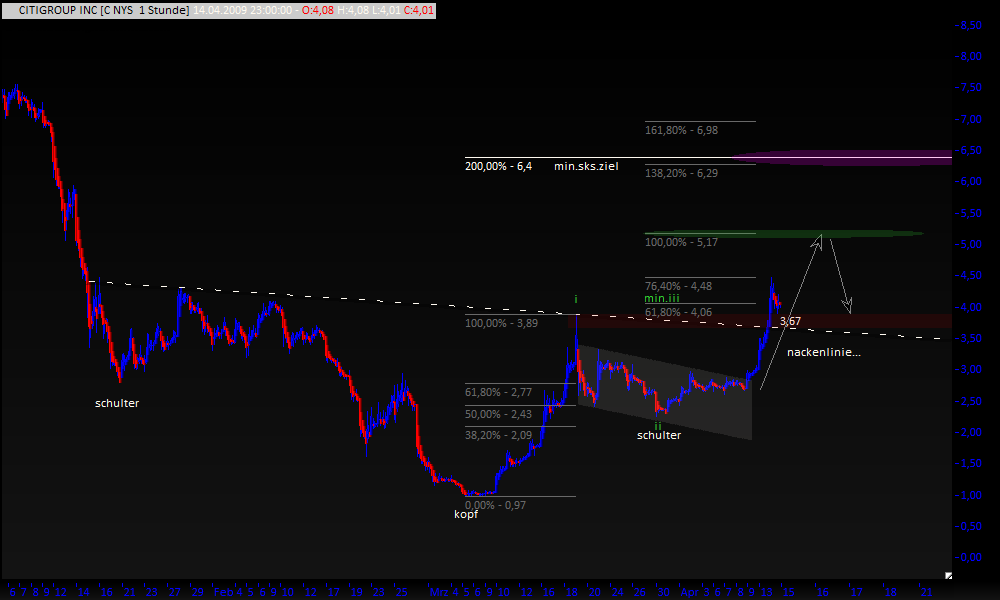The height and width of the screenshot is (600, 1000).
Task: Click the green min.iii annotation
Action: [x=662, y=298]
